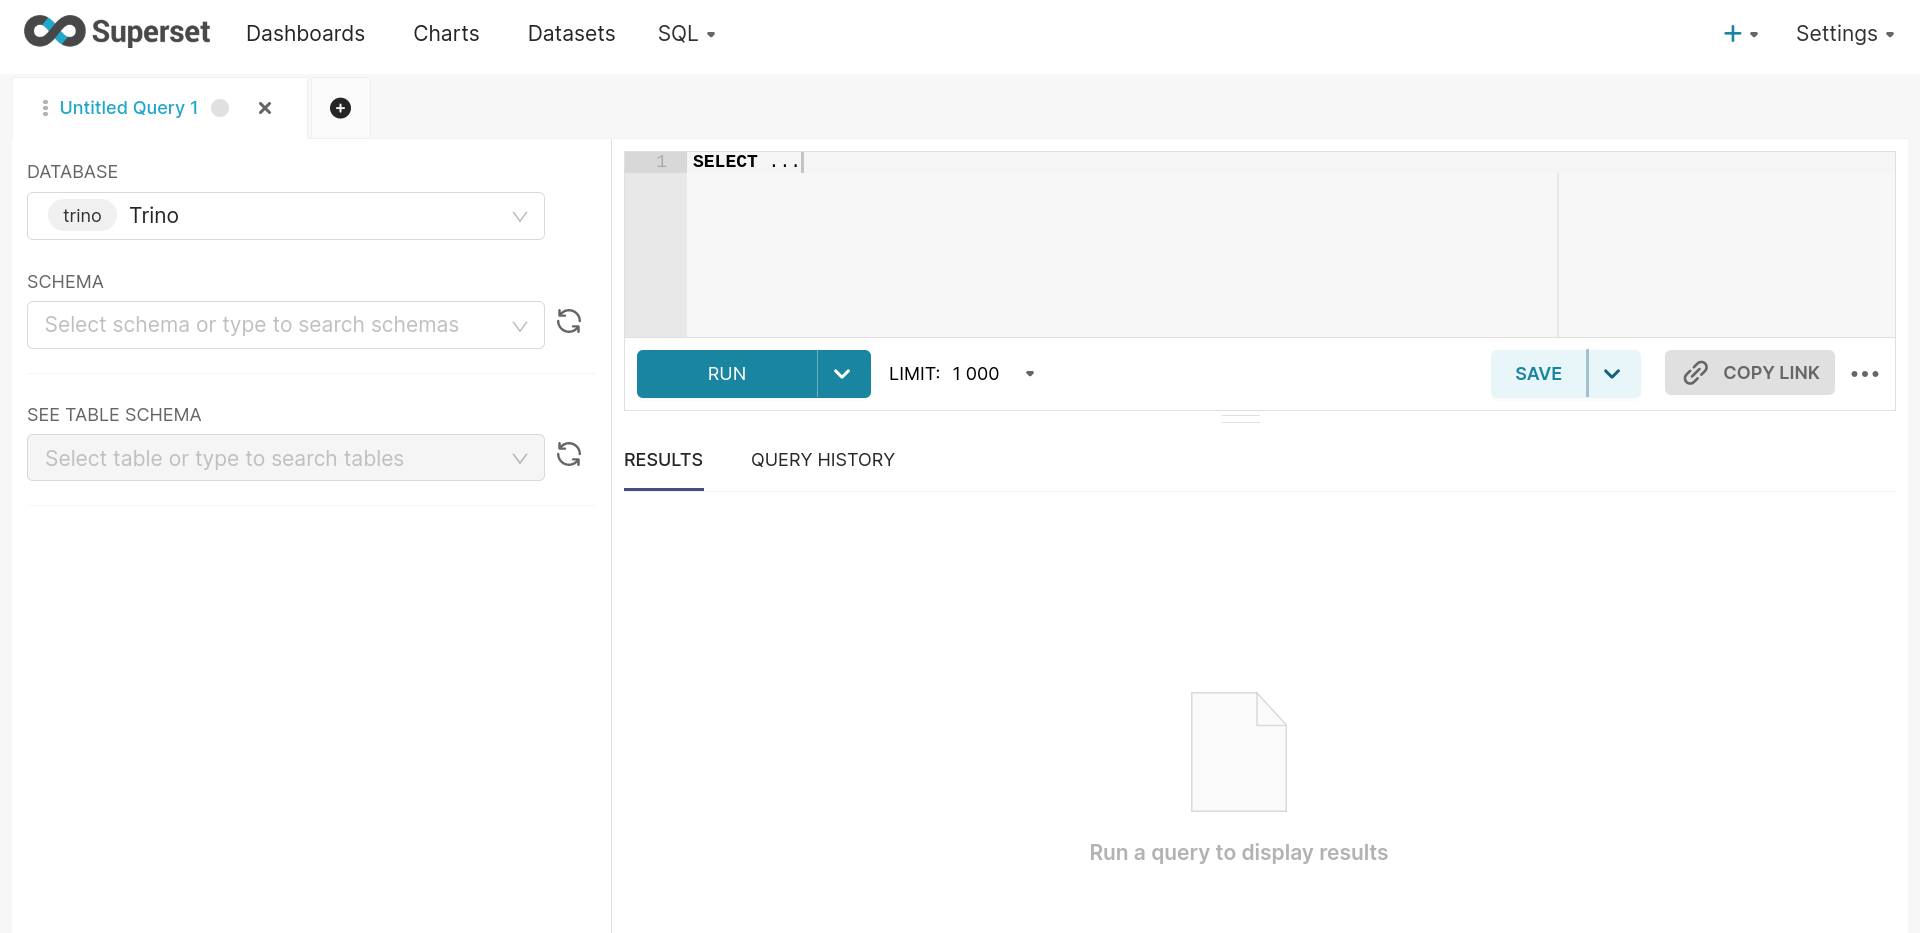Select the Results tab
Viewport: 1920px width, 933px height.
[x=663, y=460]
